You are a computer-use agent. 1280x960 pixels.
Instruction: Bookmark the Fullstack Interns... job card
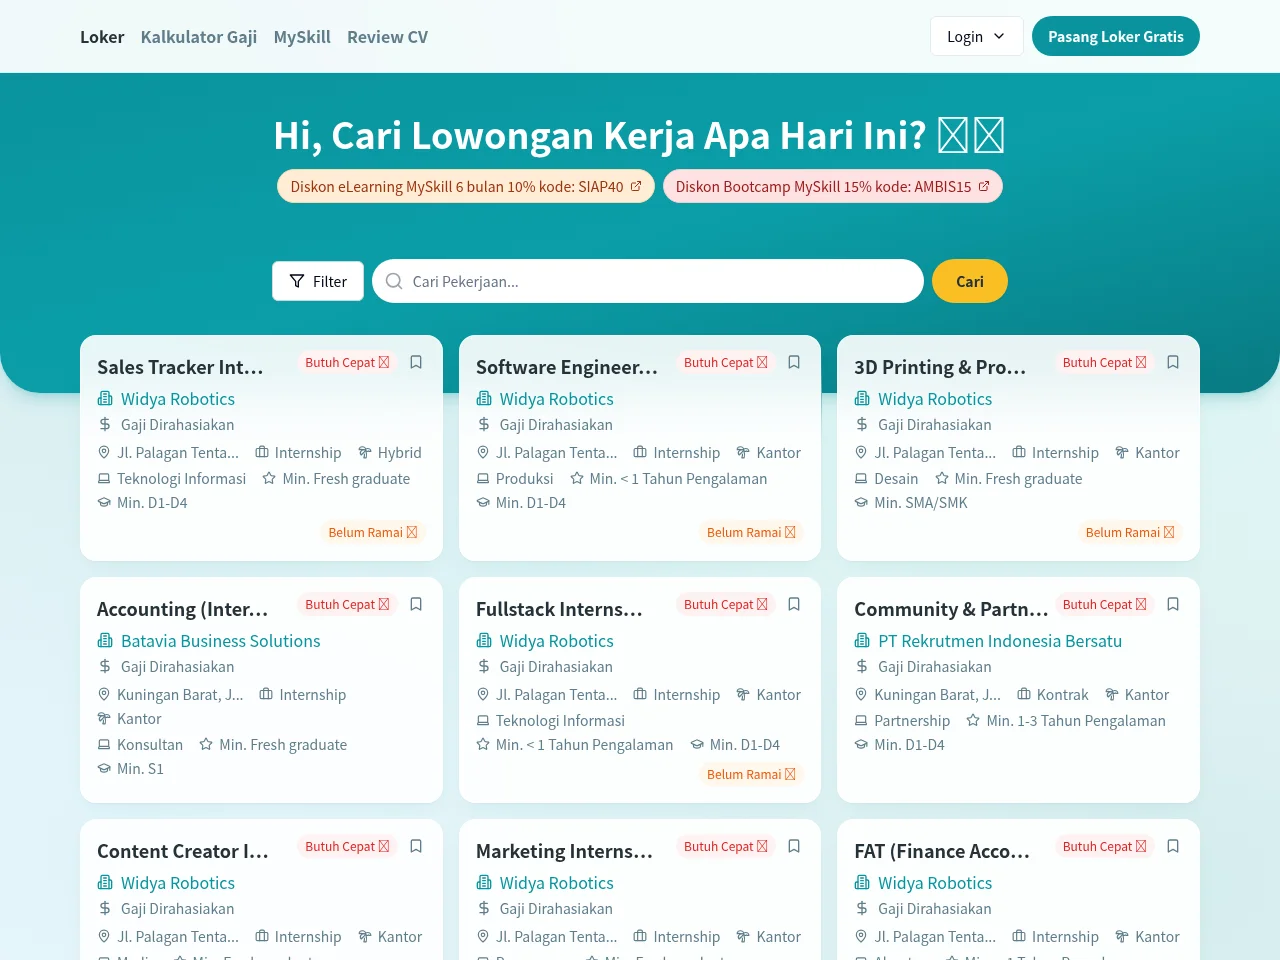(794, 604)
